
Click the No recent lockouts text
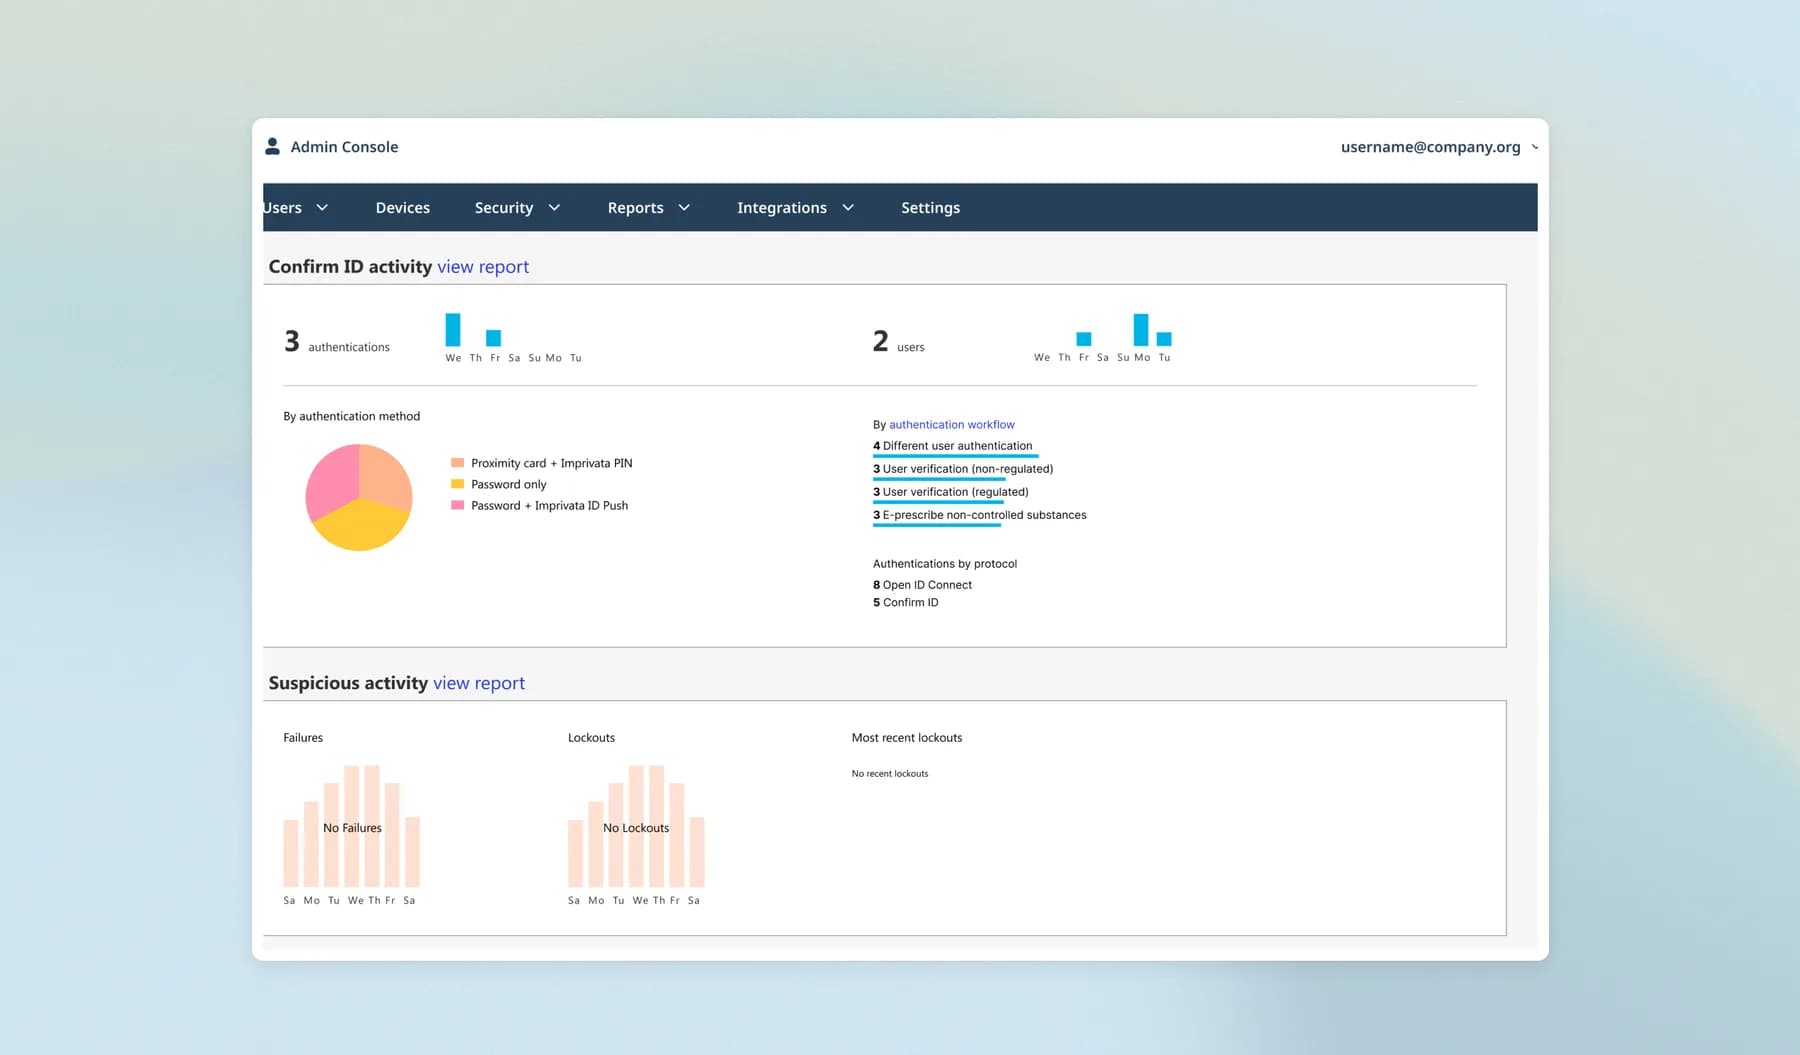point(890,773)
